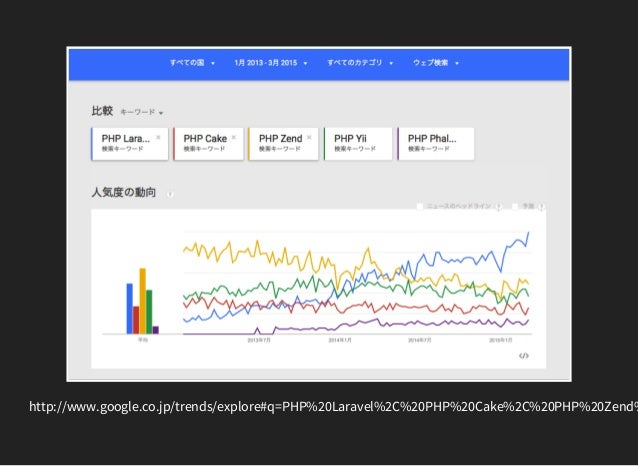Enable the forecast checkbox
The height and width of the screenshot is (466, 638).
(x=515, y=206)
